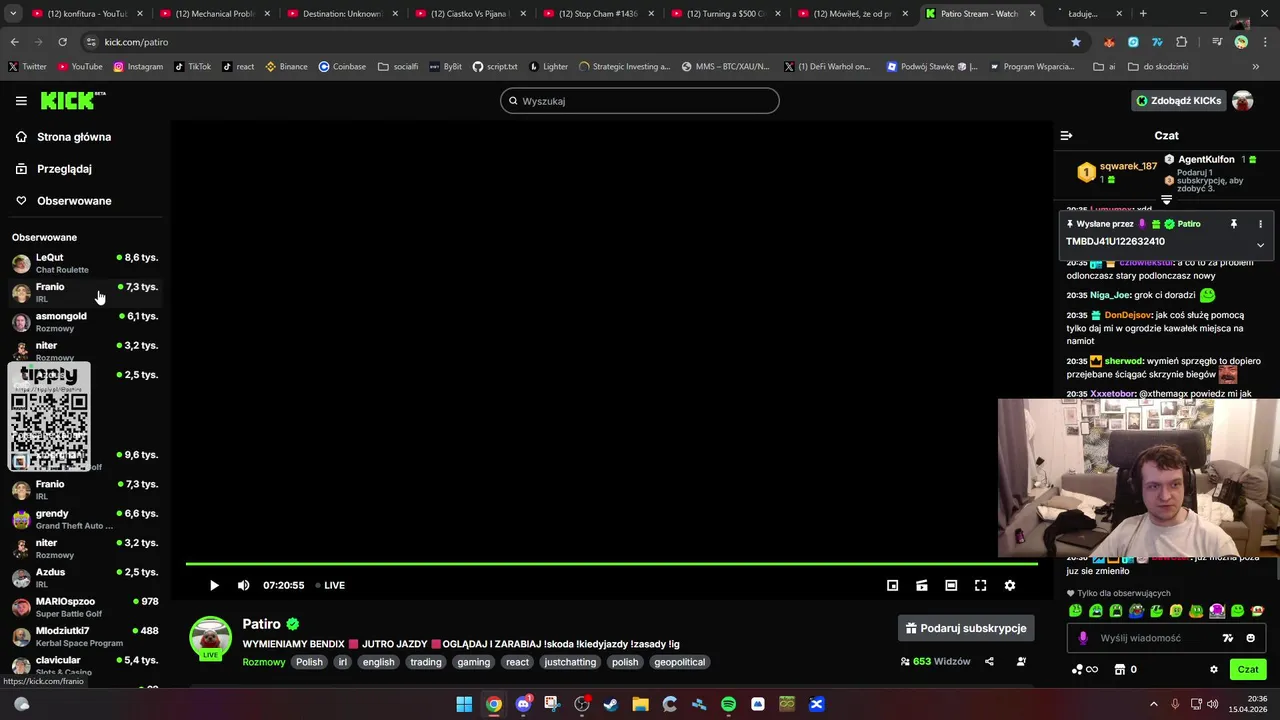This screenshot has height=720, width=1280.
Task: Open a new browser tab
Action: [x=1143, y=14]
